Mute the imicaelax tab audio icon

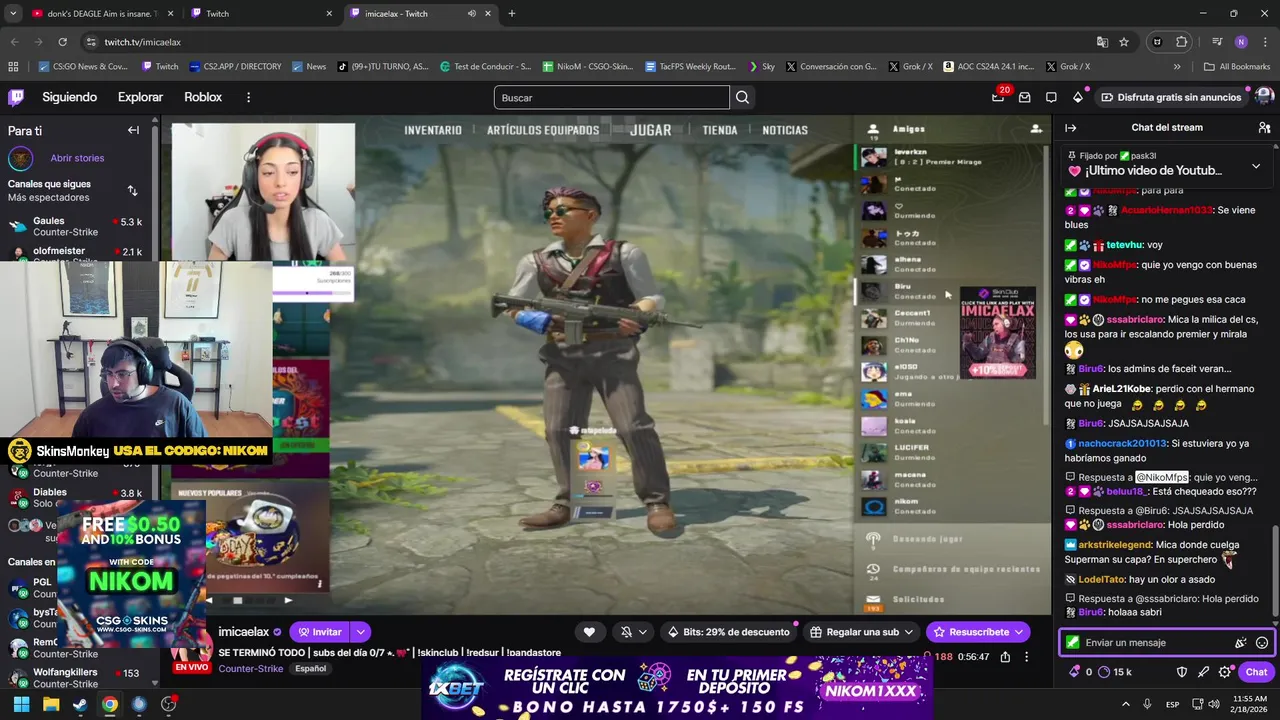click(471, 14)
